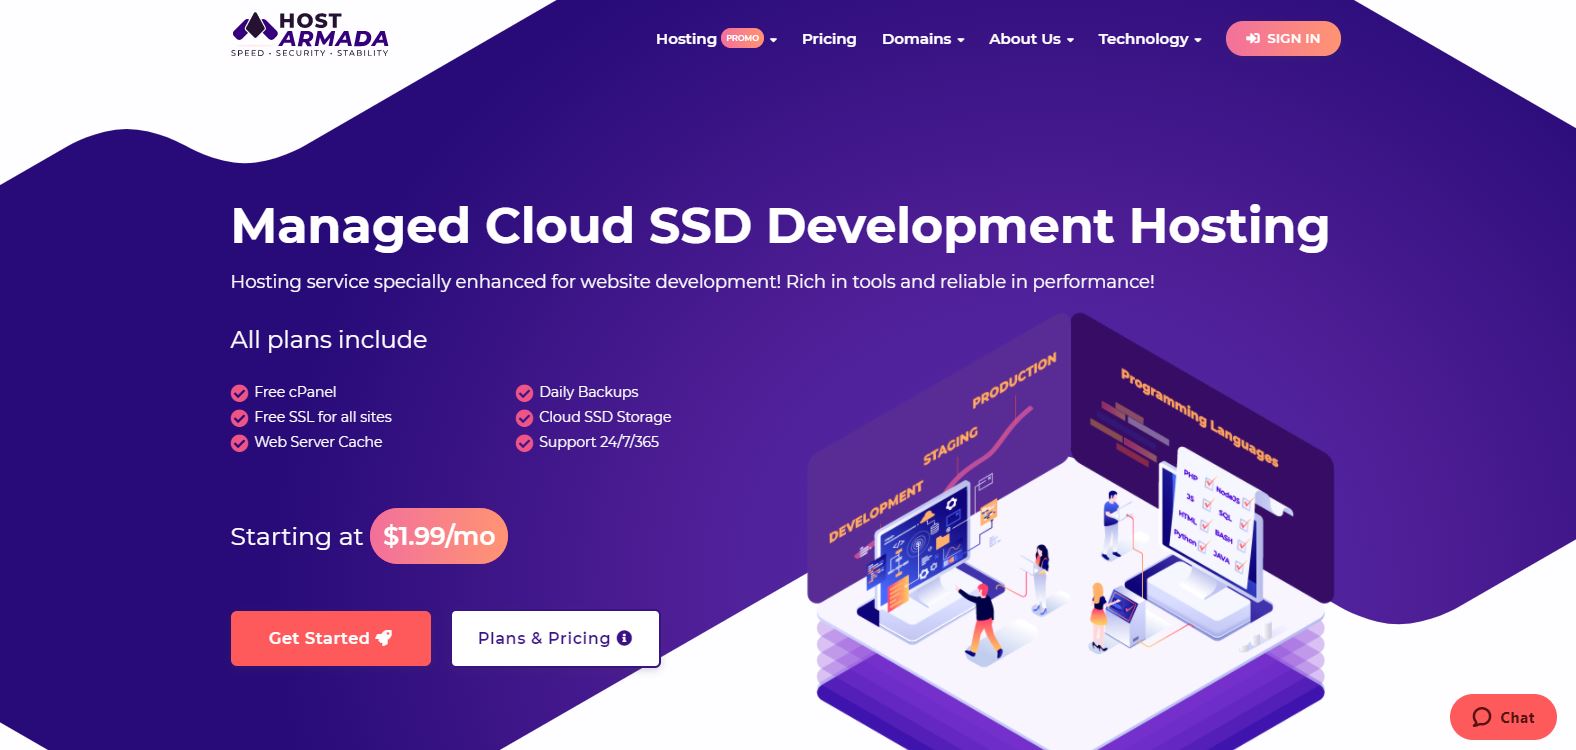
Task: Click the checkmark beside Free cPanel
Action: pyautogui.click(x=239, y=393)
